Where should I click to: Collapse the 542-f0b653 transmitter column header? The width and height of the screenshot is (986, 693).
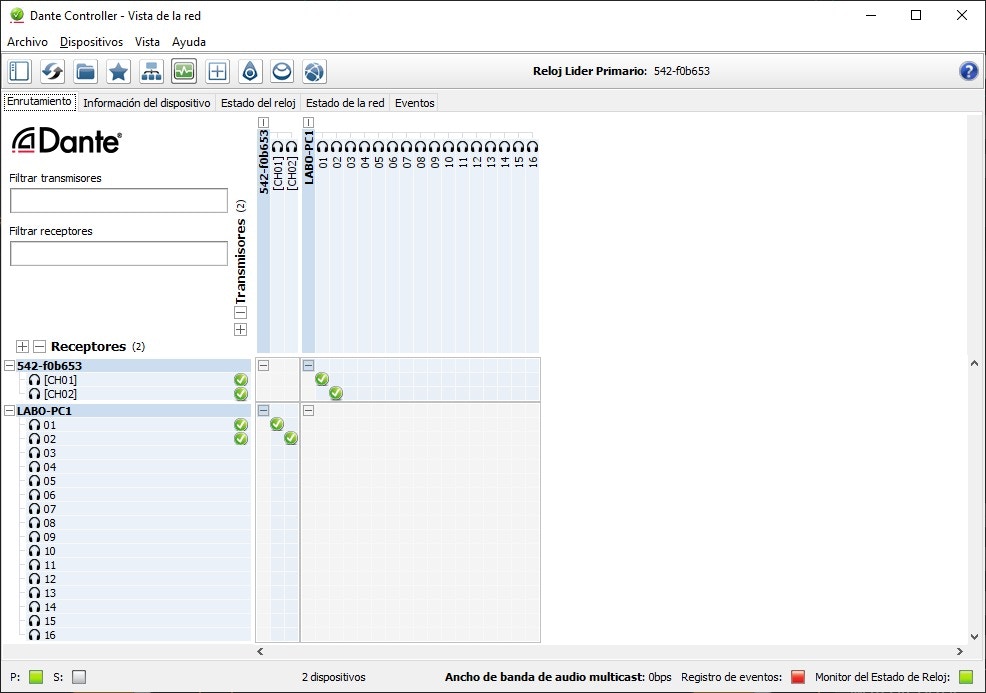[x=263, y=123]
